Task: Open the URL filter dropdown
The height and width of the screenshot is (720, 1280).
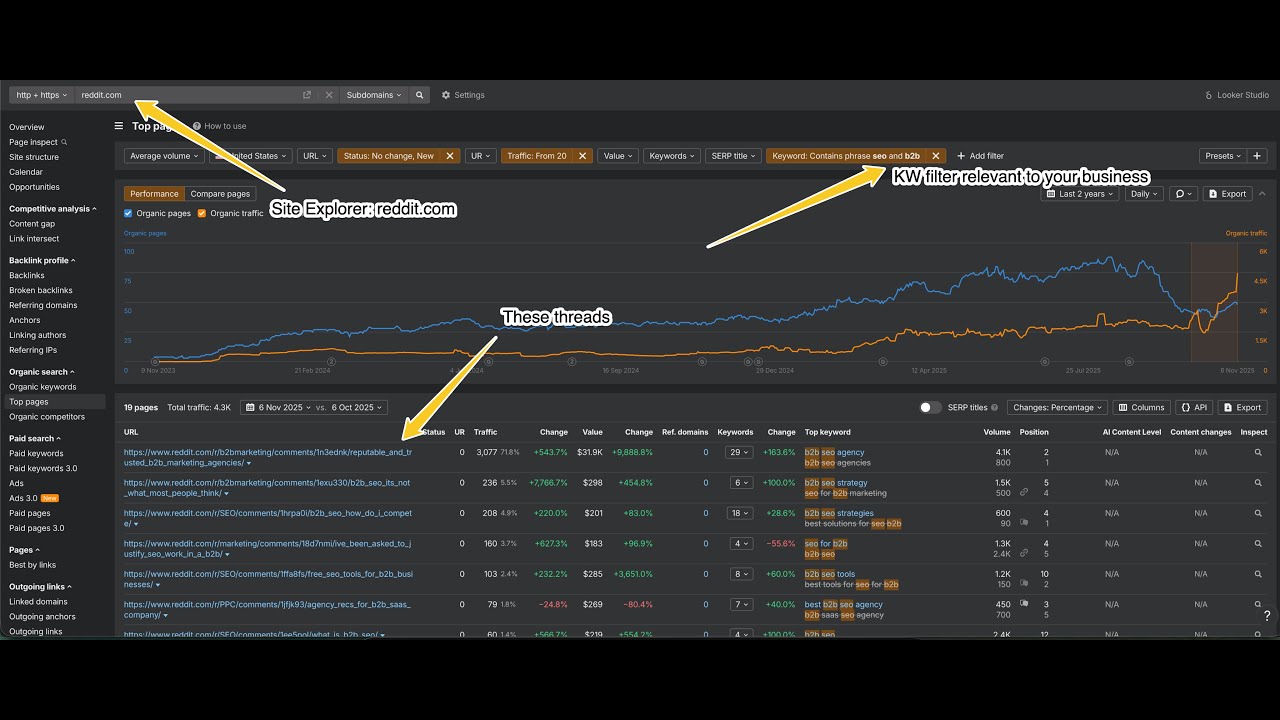Action: tap(315, 156)
